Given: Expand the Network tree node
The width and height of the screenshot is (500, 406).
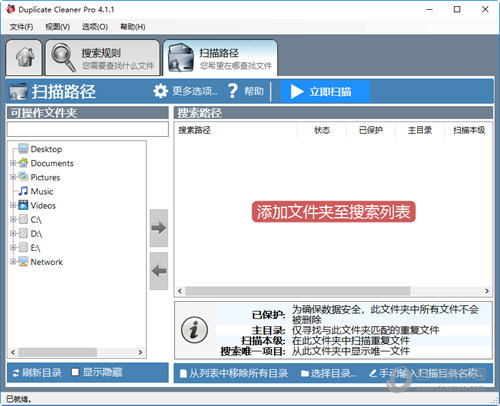Looking at the screenshot, I should tap(13, 262).
